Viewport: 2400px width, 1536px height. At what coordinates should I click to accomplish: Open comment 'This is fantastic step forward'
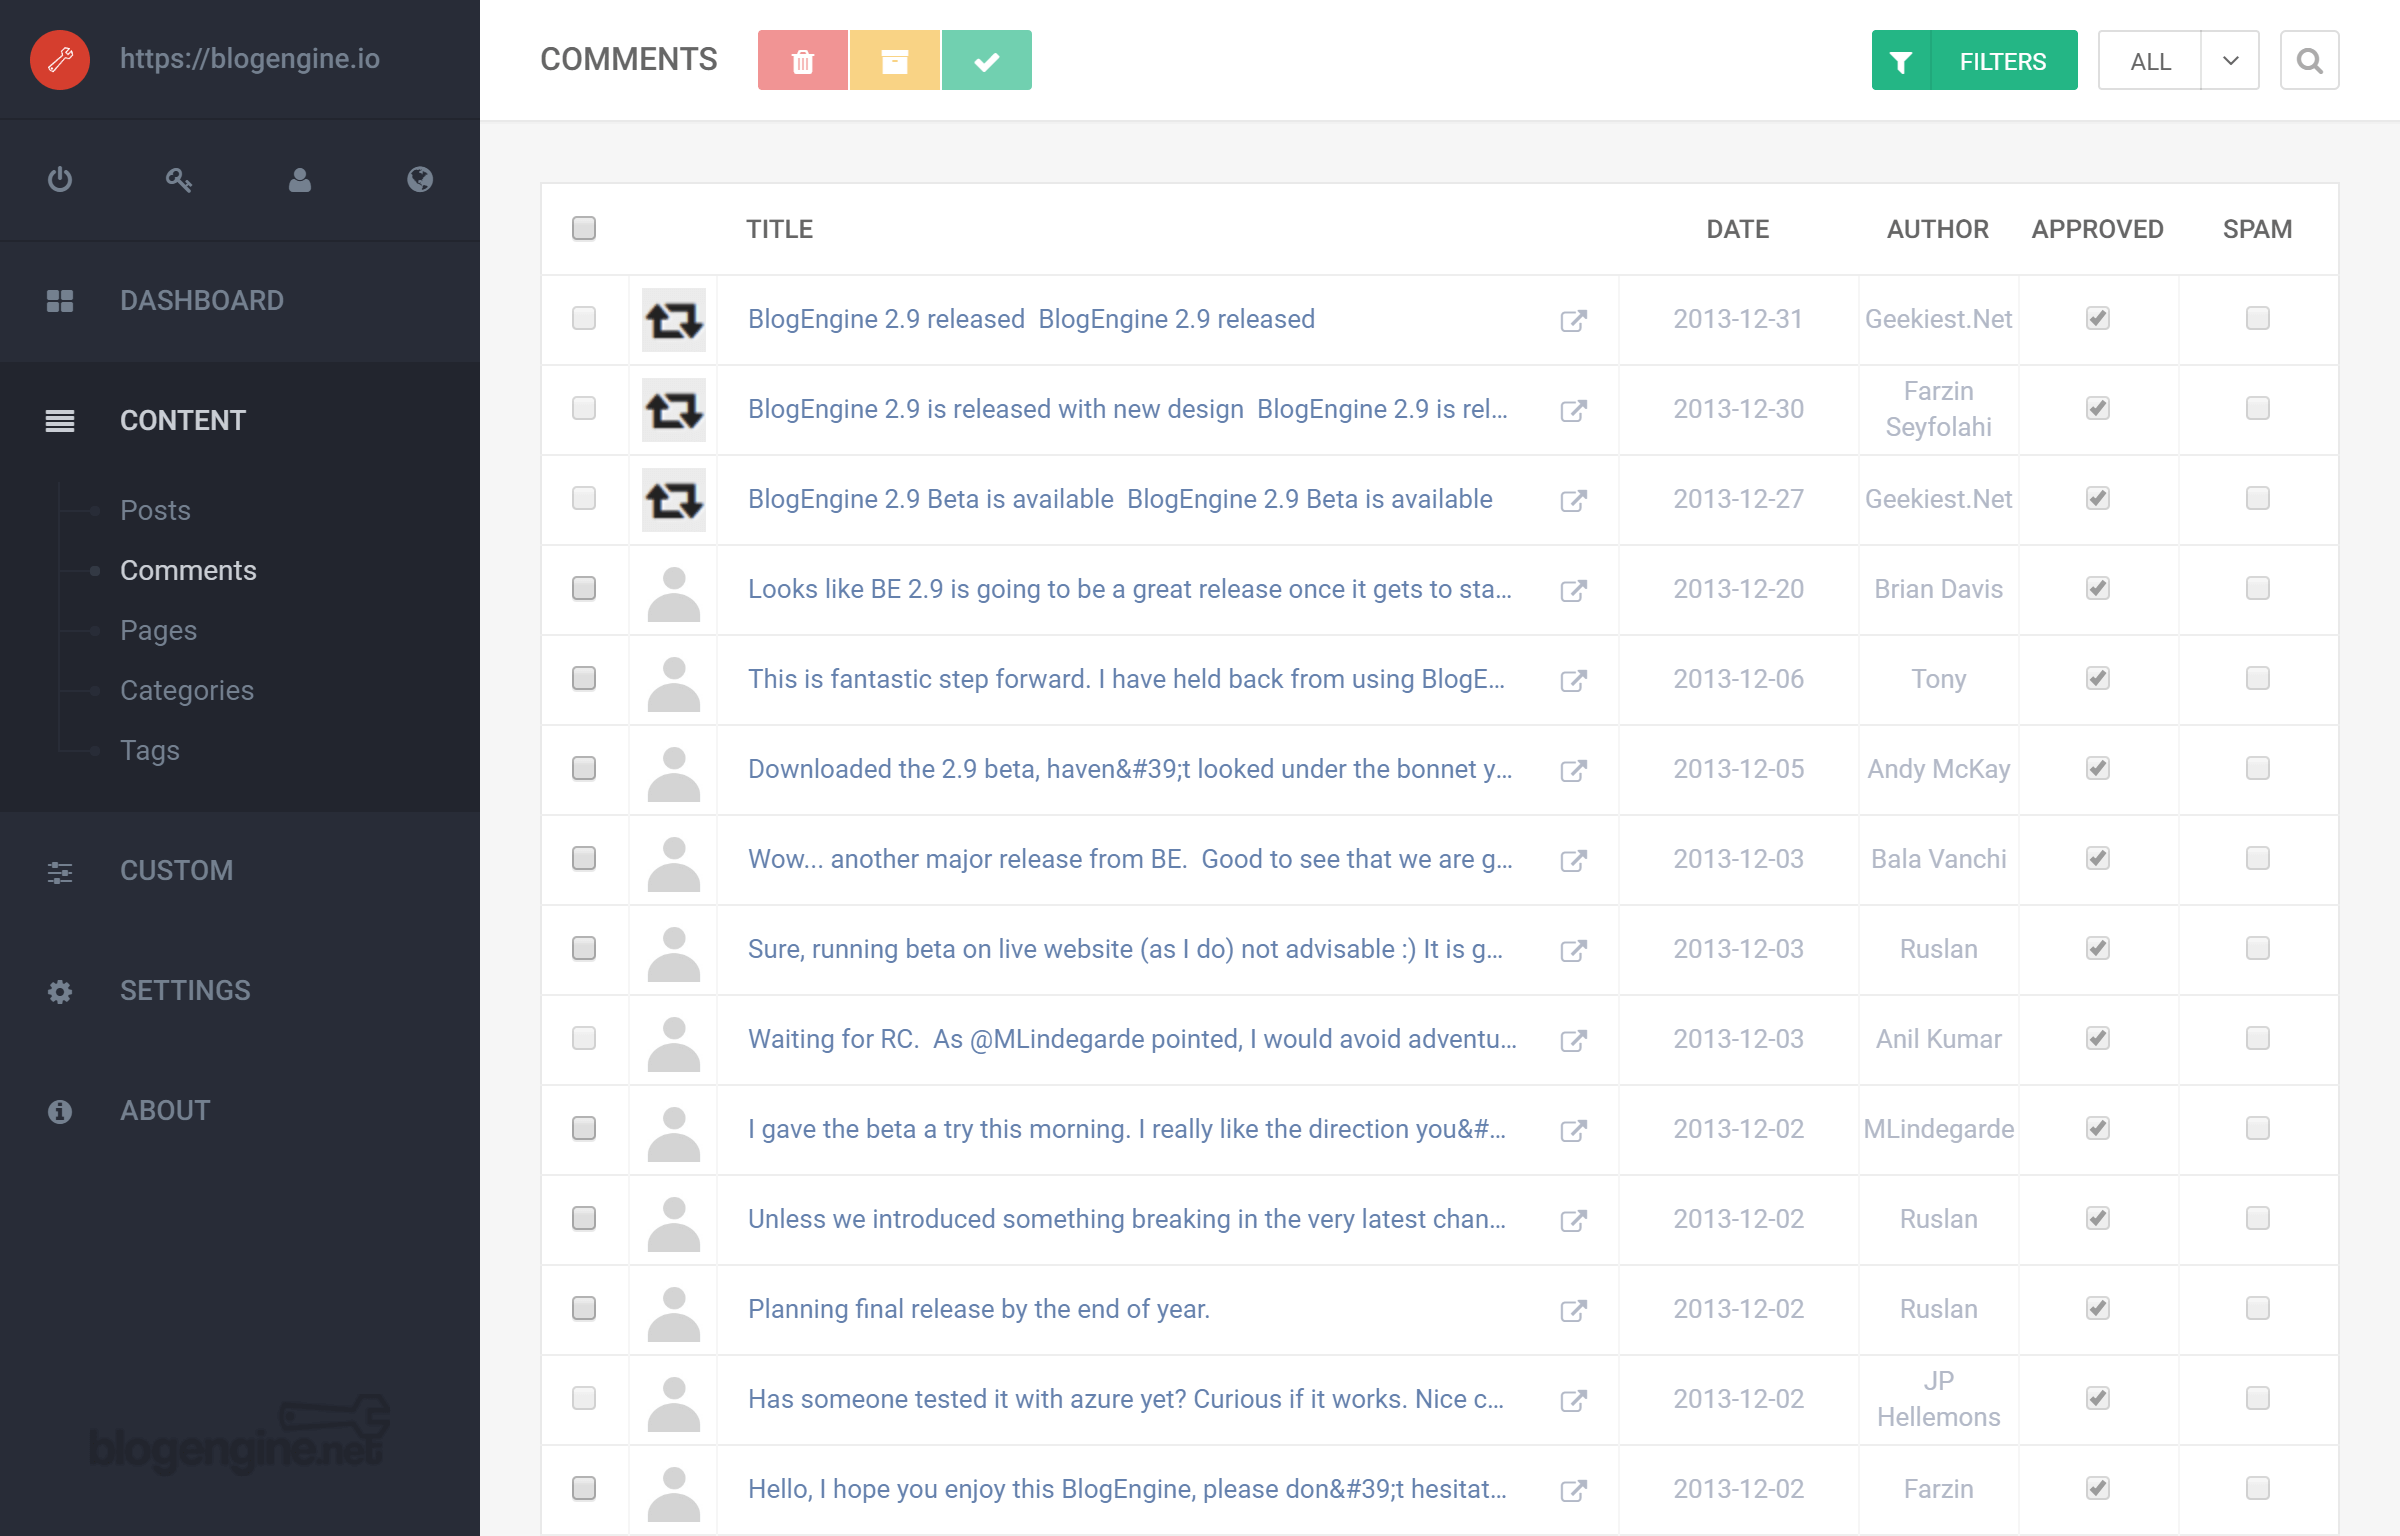1126,679
